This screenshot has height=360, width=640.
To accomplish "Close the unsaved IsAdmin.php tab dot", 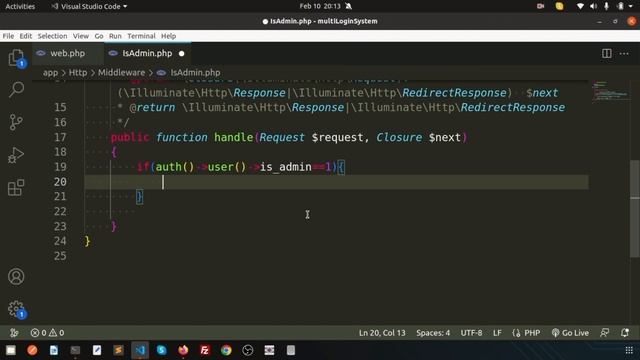I will [x=182, y=53].
